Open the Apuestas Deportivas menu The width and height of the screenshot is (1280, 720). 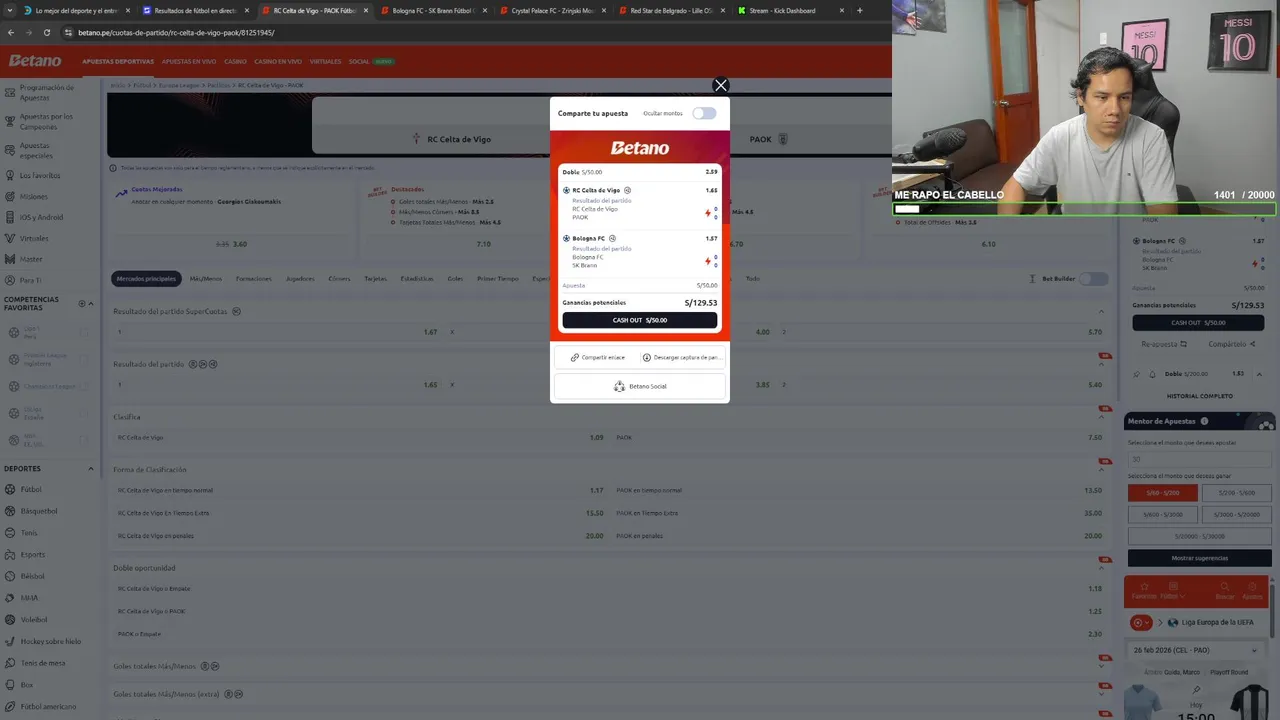(118, 61)
